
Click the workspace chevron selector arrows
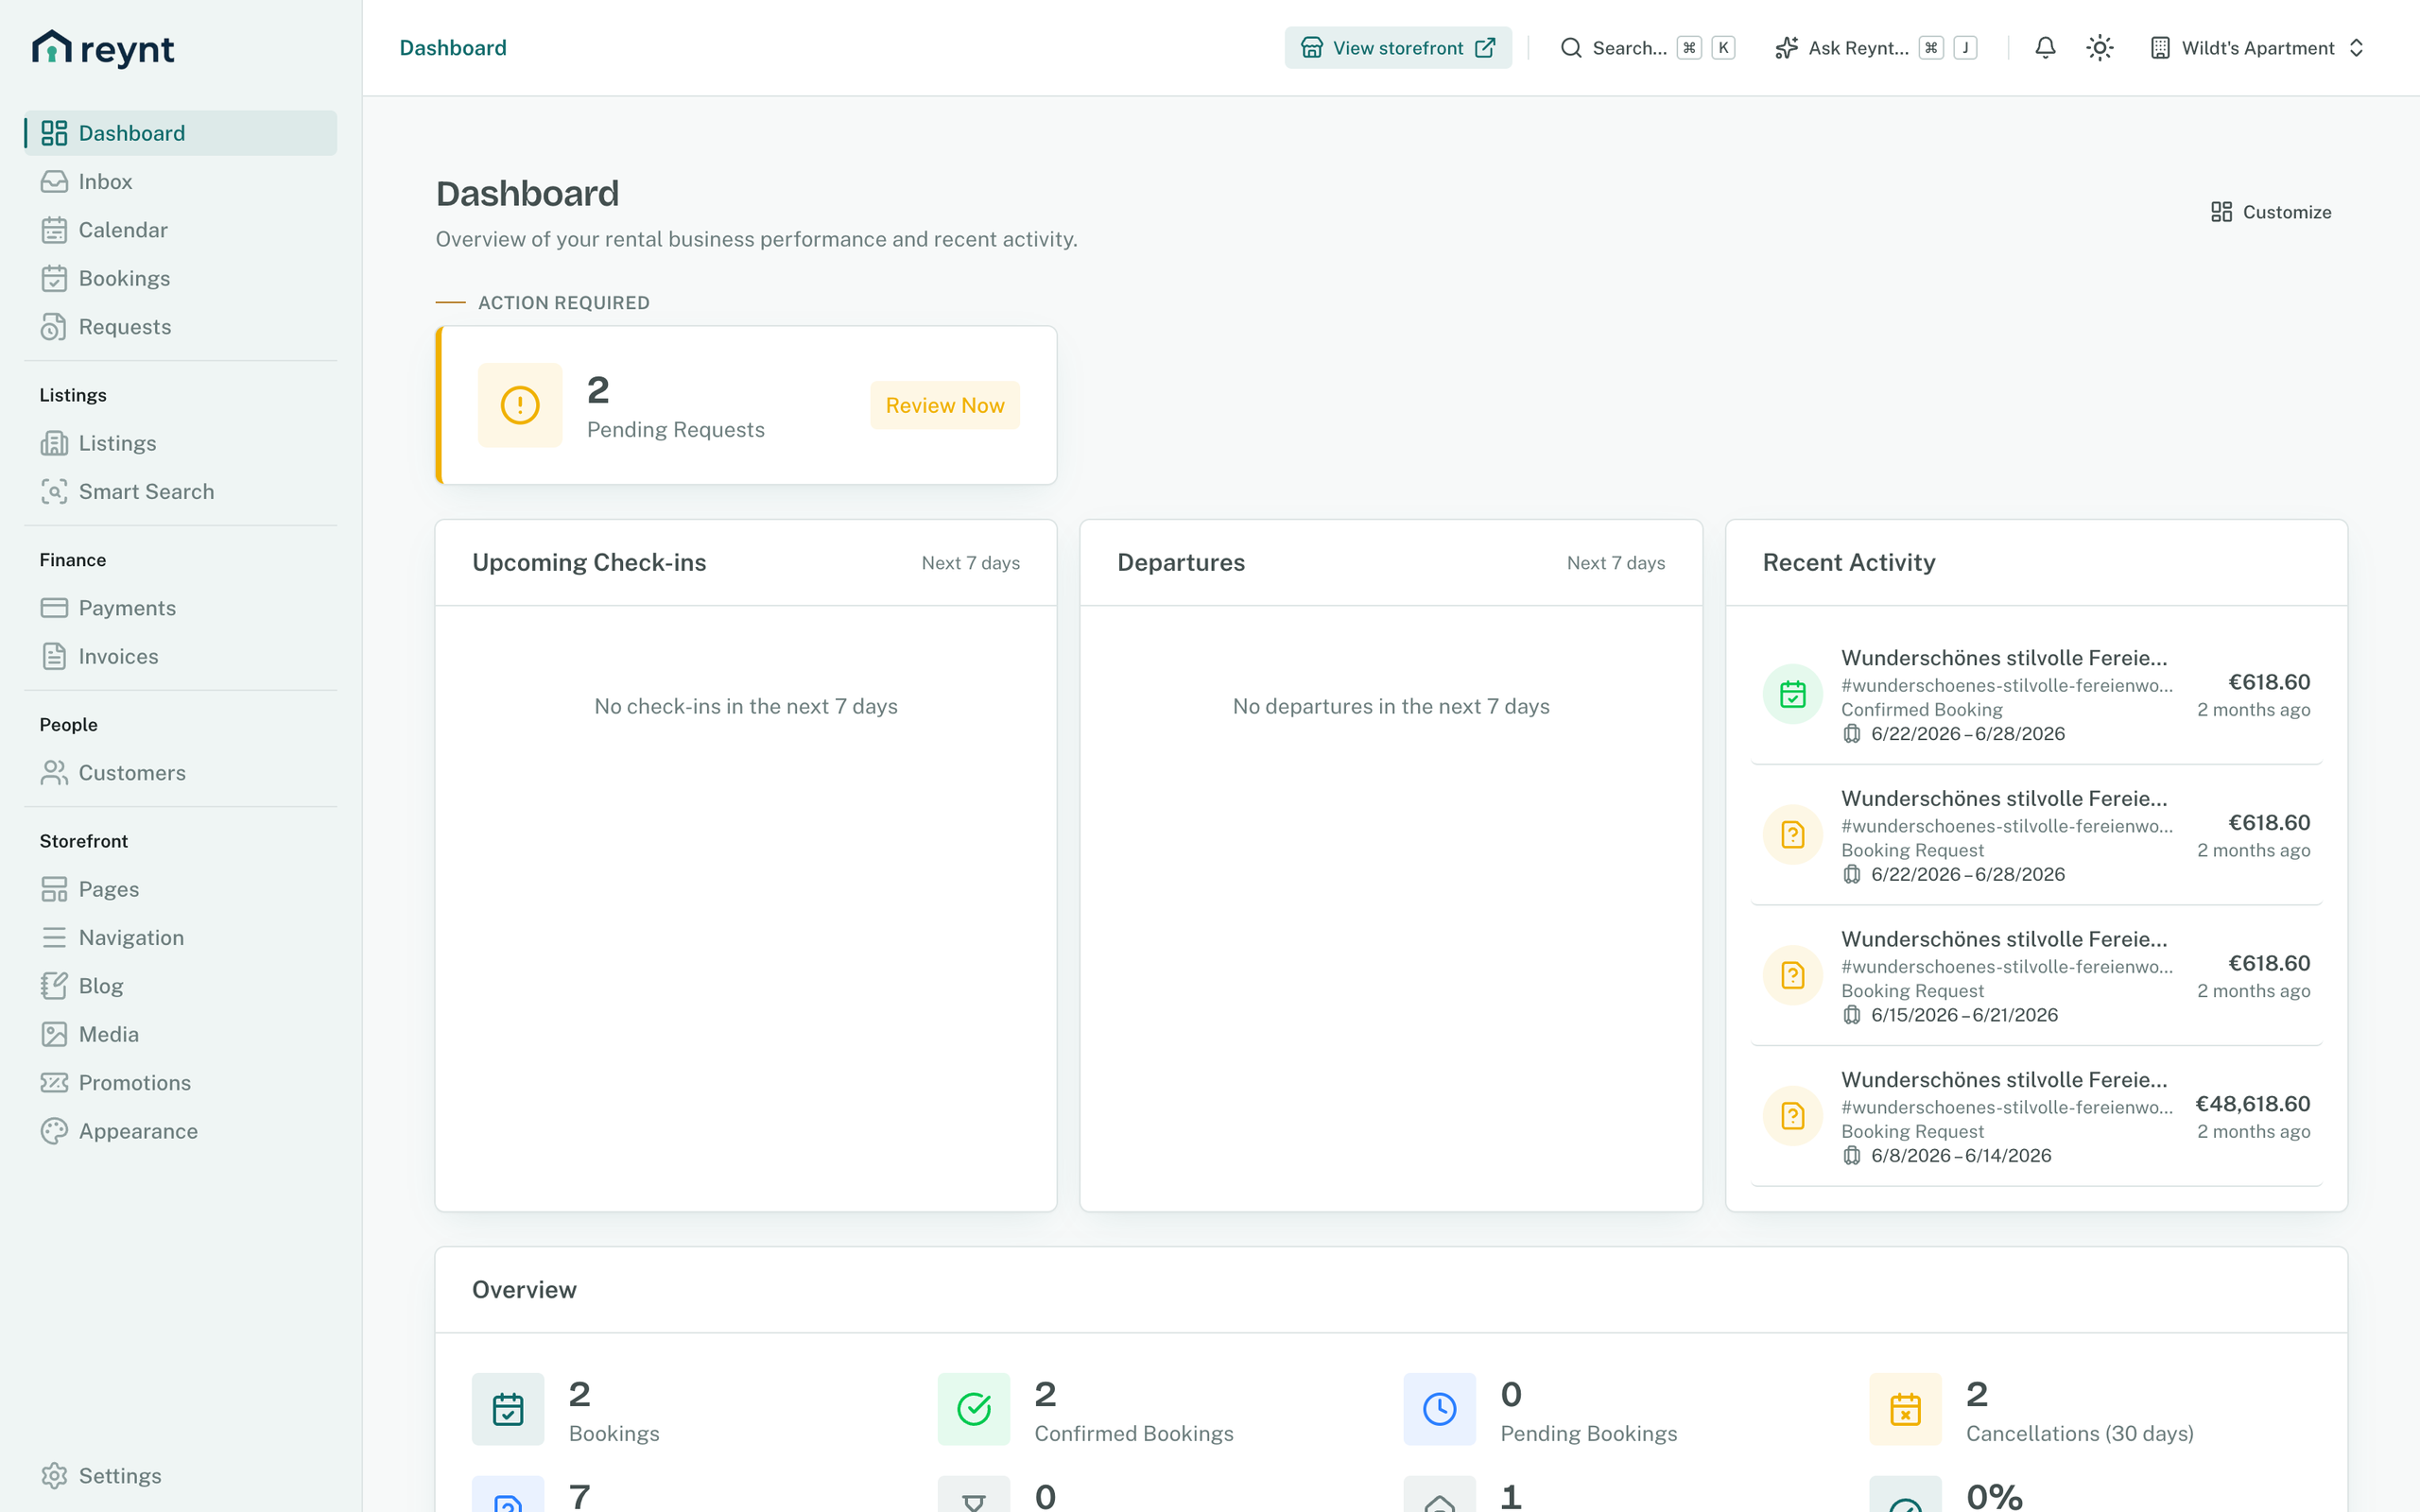coord(2357,48)
